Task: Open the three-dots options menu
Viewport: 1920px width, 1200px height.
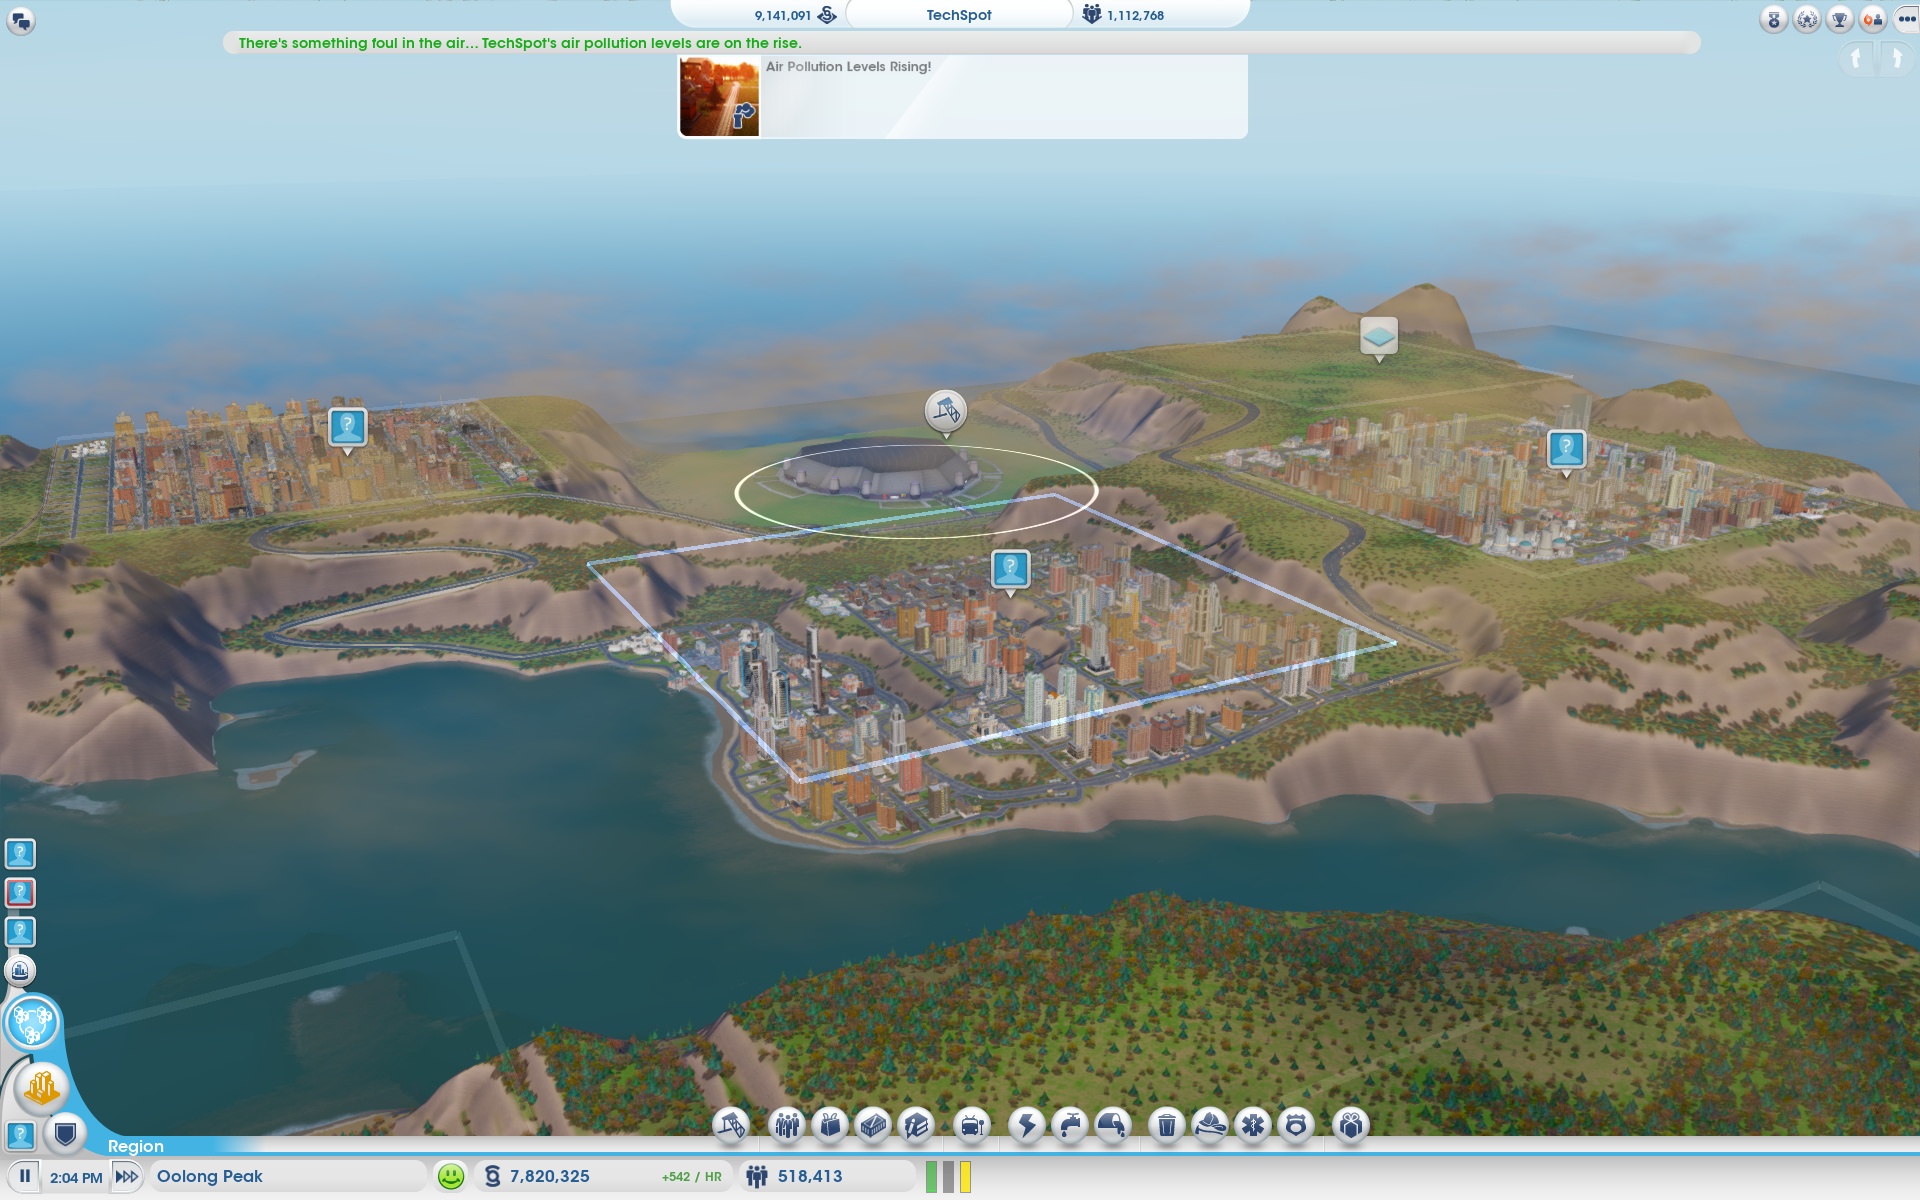Action: click(1905, 20)
